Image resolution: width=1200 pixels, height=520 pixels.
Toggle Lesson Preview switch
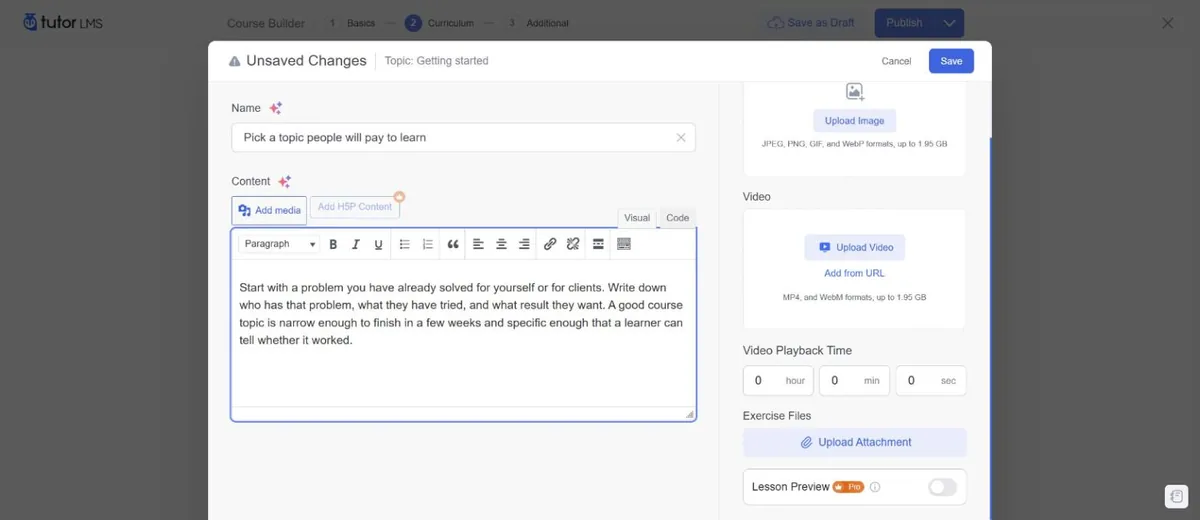(942, 487)
